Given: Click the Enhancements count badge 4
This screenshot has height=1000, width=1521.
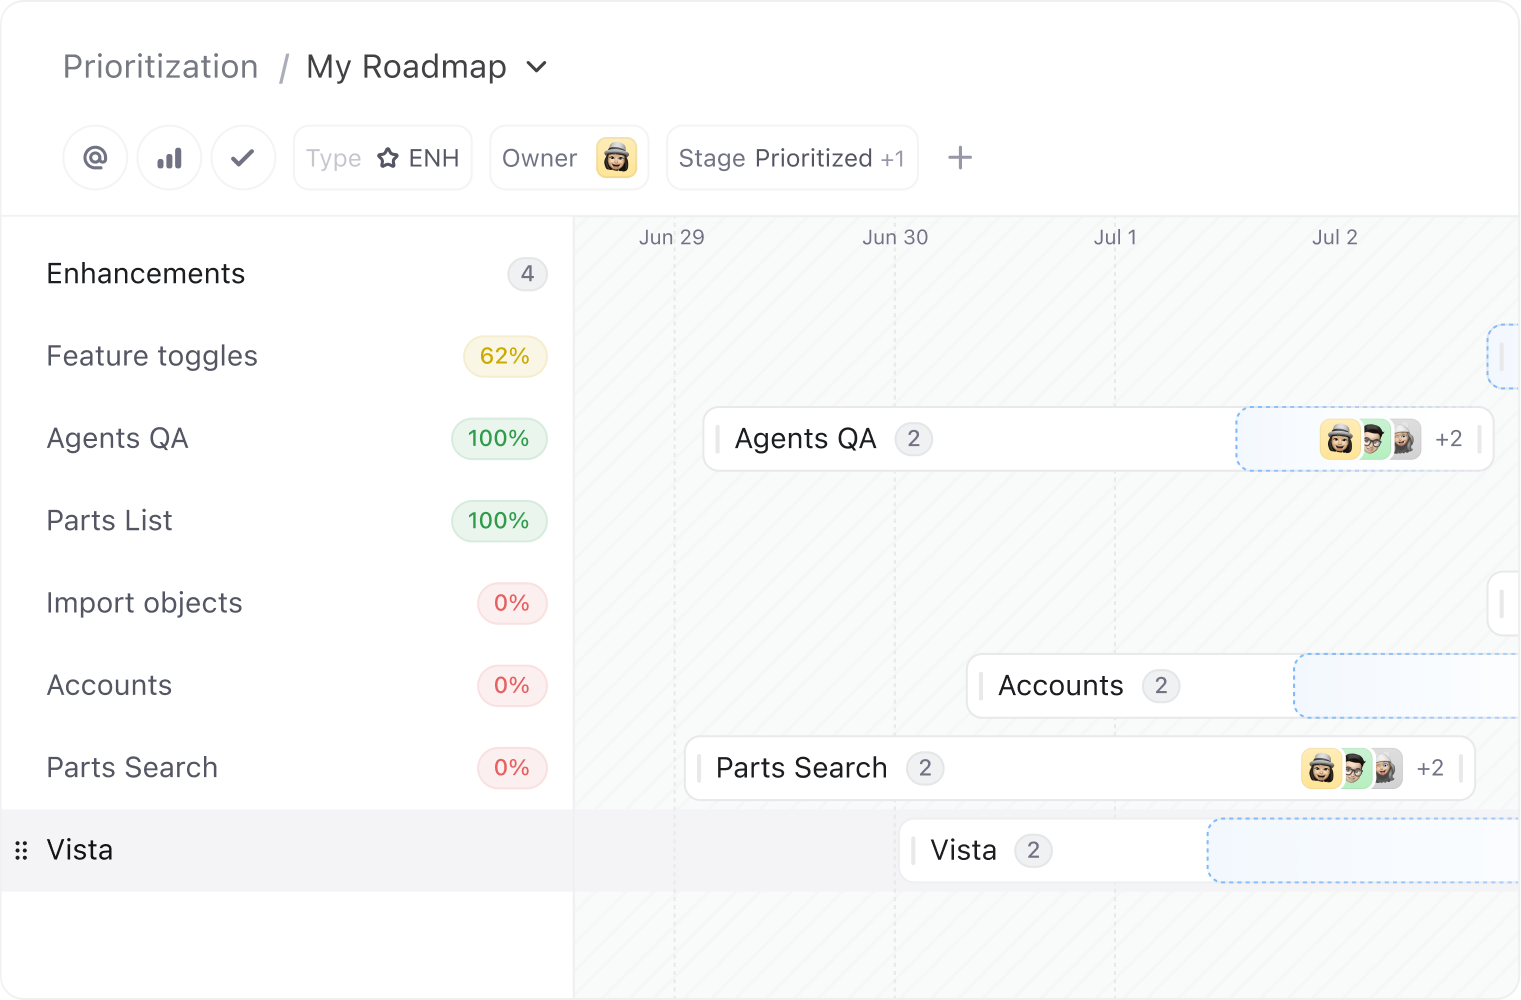Looking at the screenshot, I should tap(527, 274).
